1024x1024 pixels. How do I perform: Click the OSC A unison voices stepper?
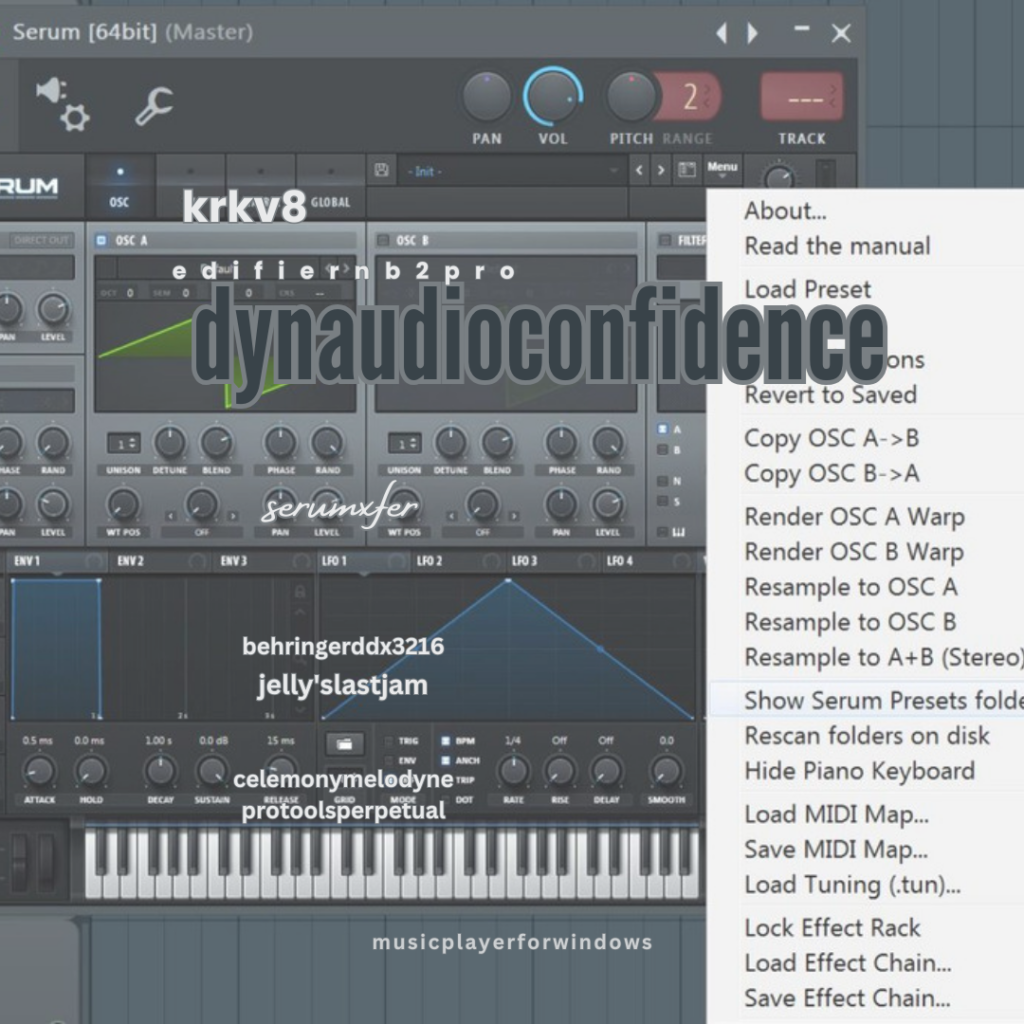coord(123,443)
